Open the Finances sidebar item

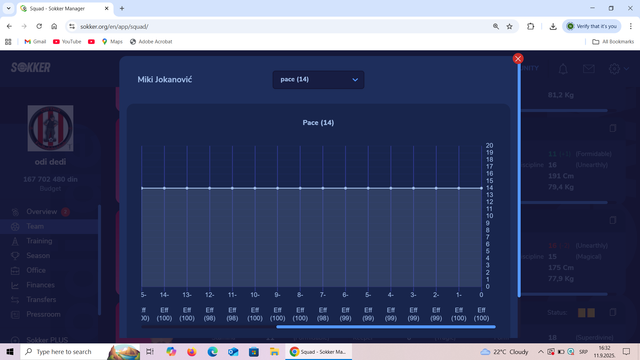(x=40, y=285)
